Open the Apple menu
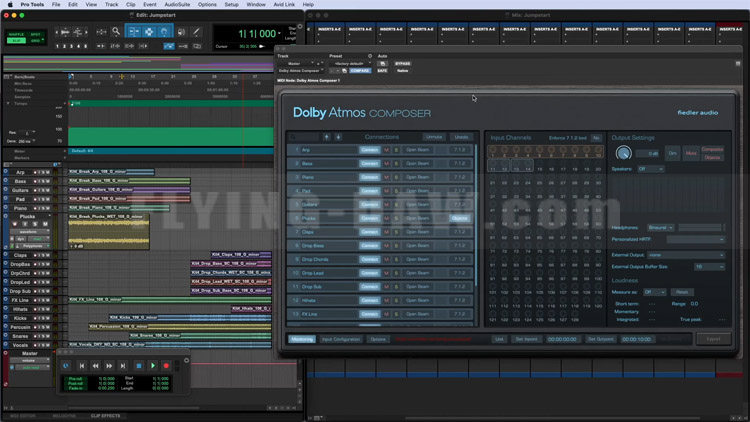The height and width of the screenshot is (422, 750). click(x=10, y=4)
